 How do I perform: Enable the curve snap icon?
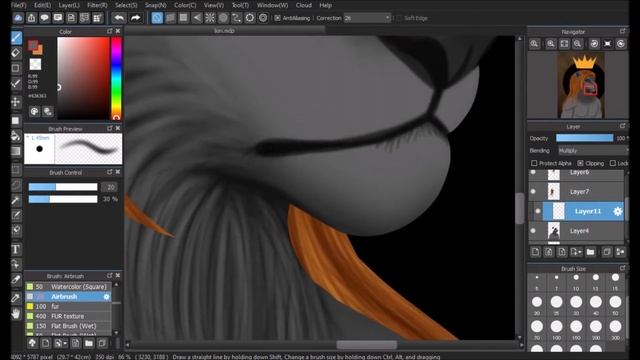coord(236,18)
